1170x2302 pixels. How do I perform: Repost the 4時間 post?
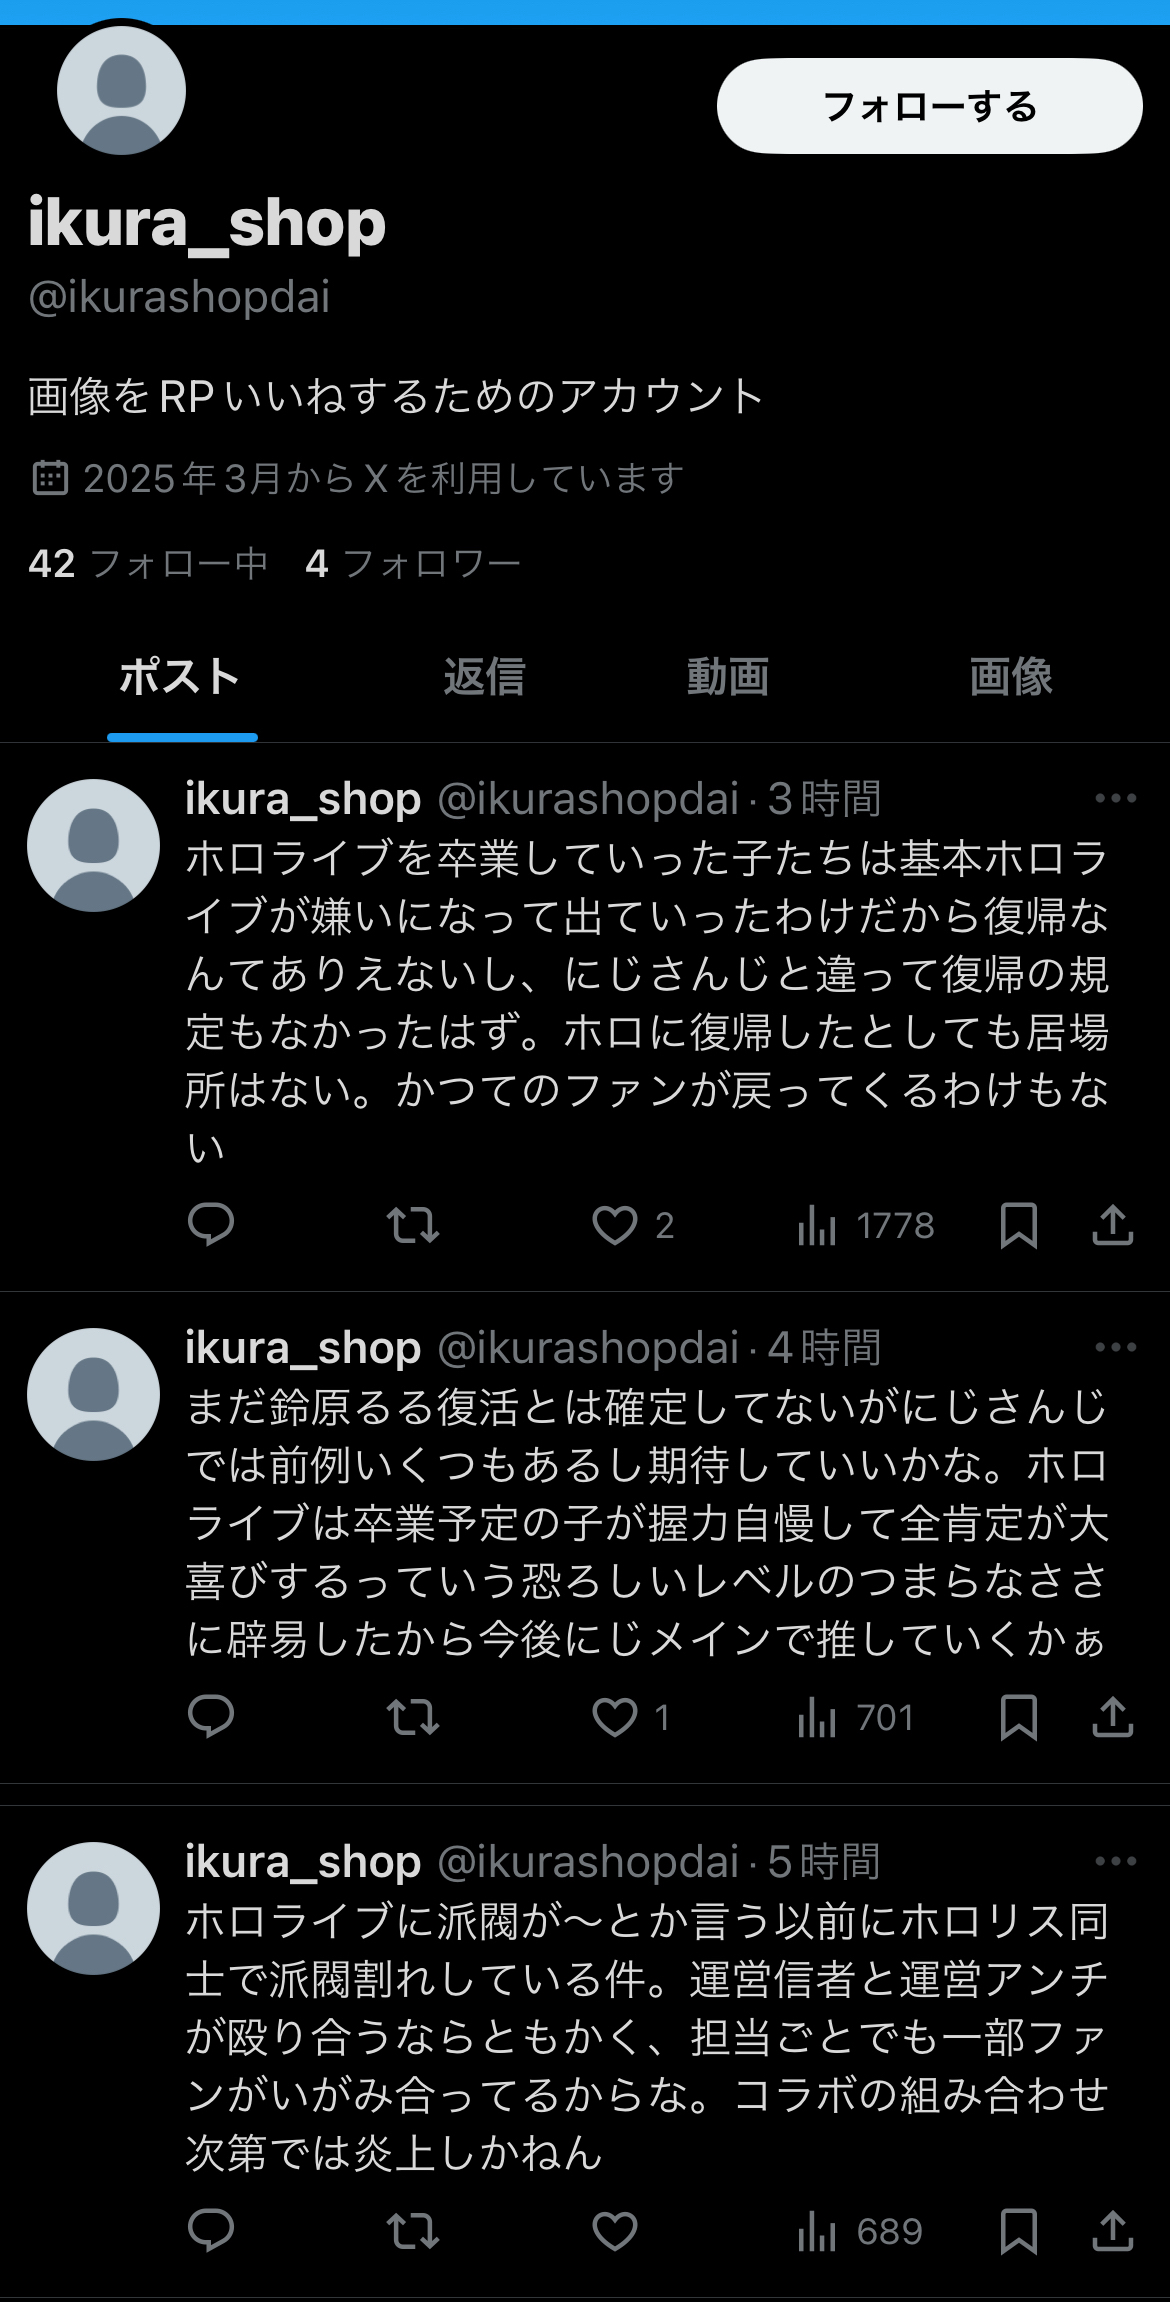coord(412,1717)
